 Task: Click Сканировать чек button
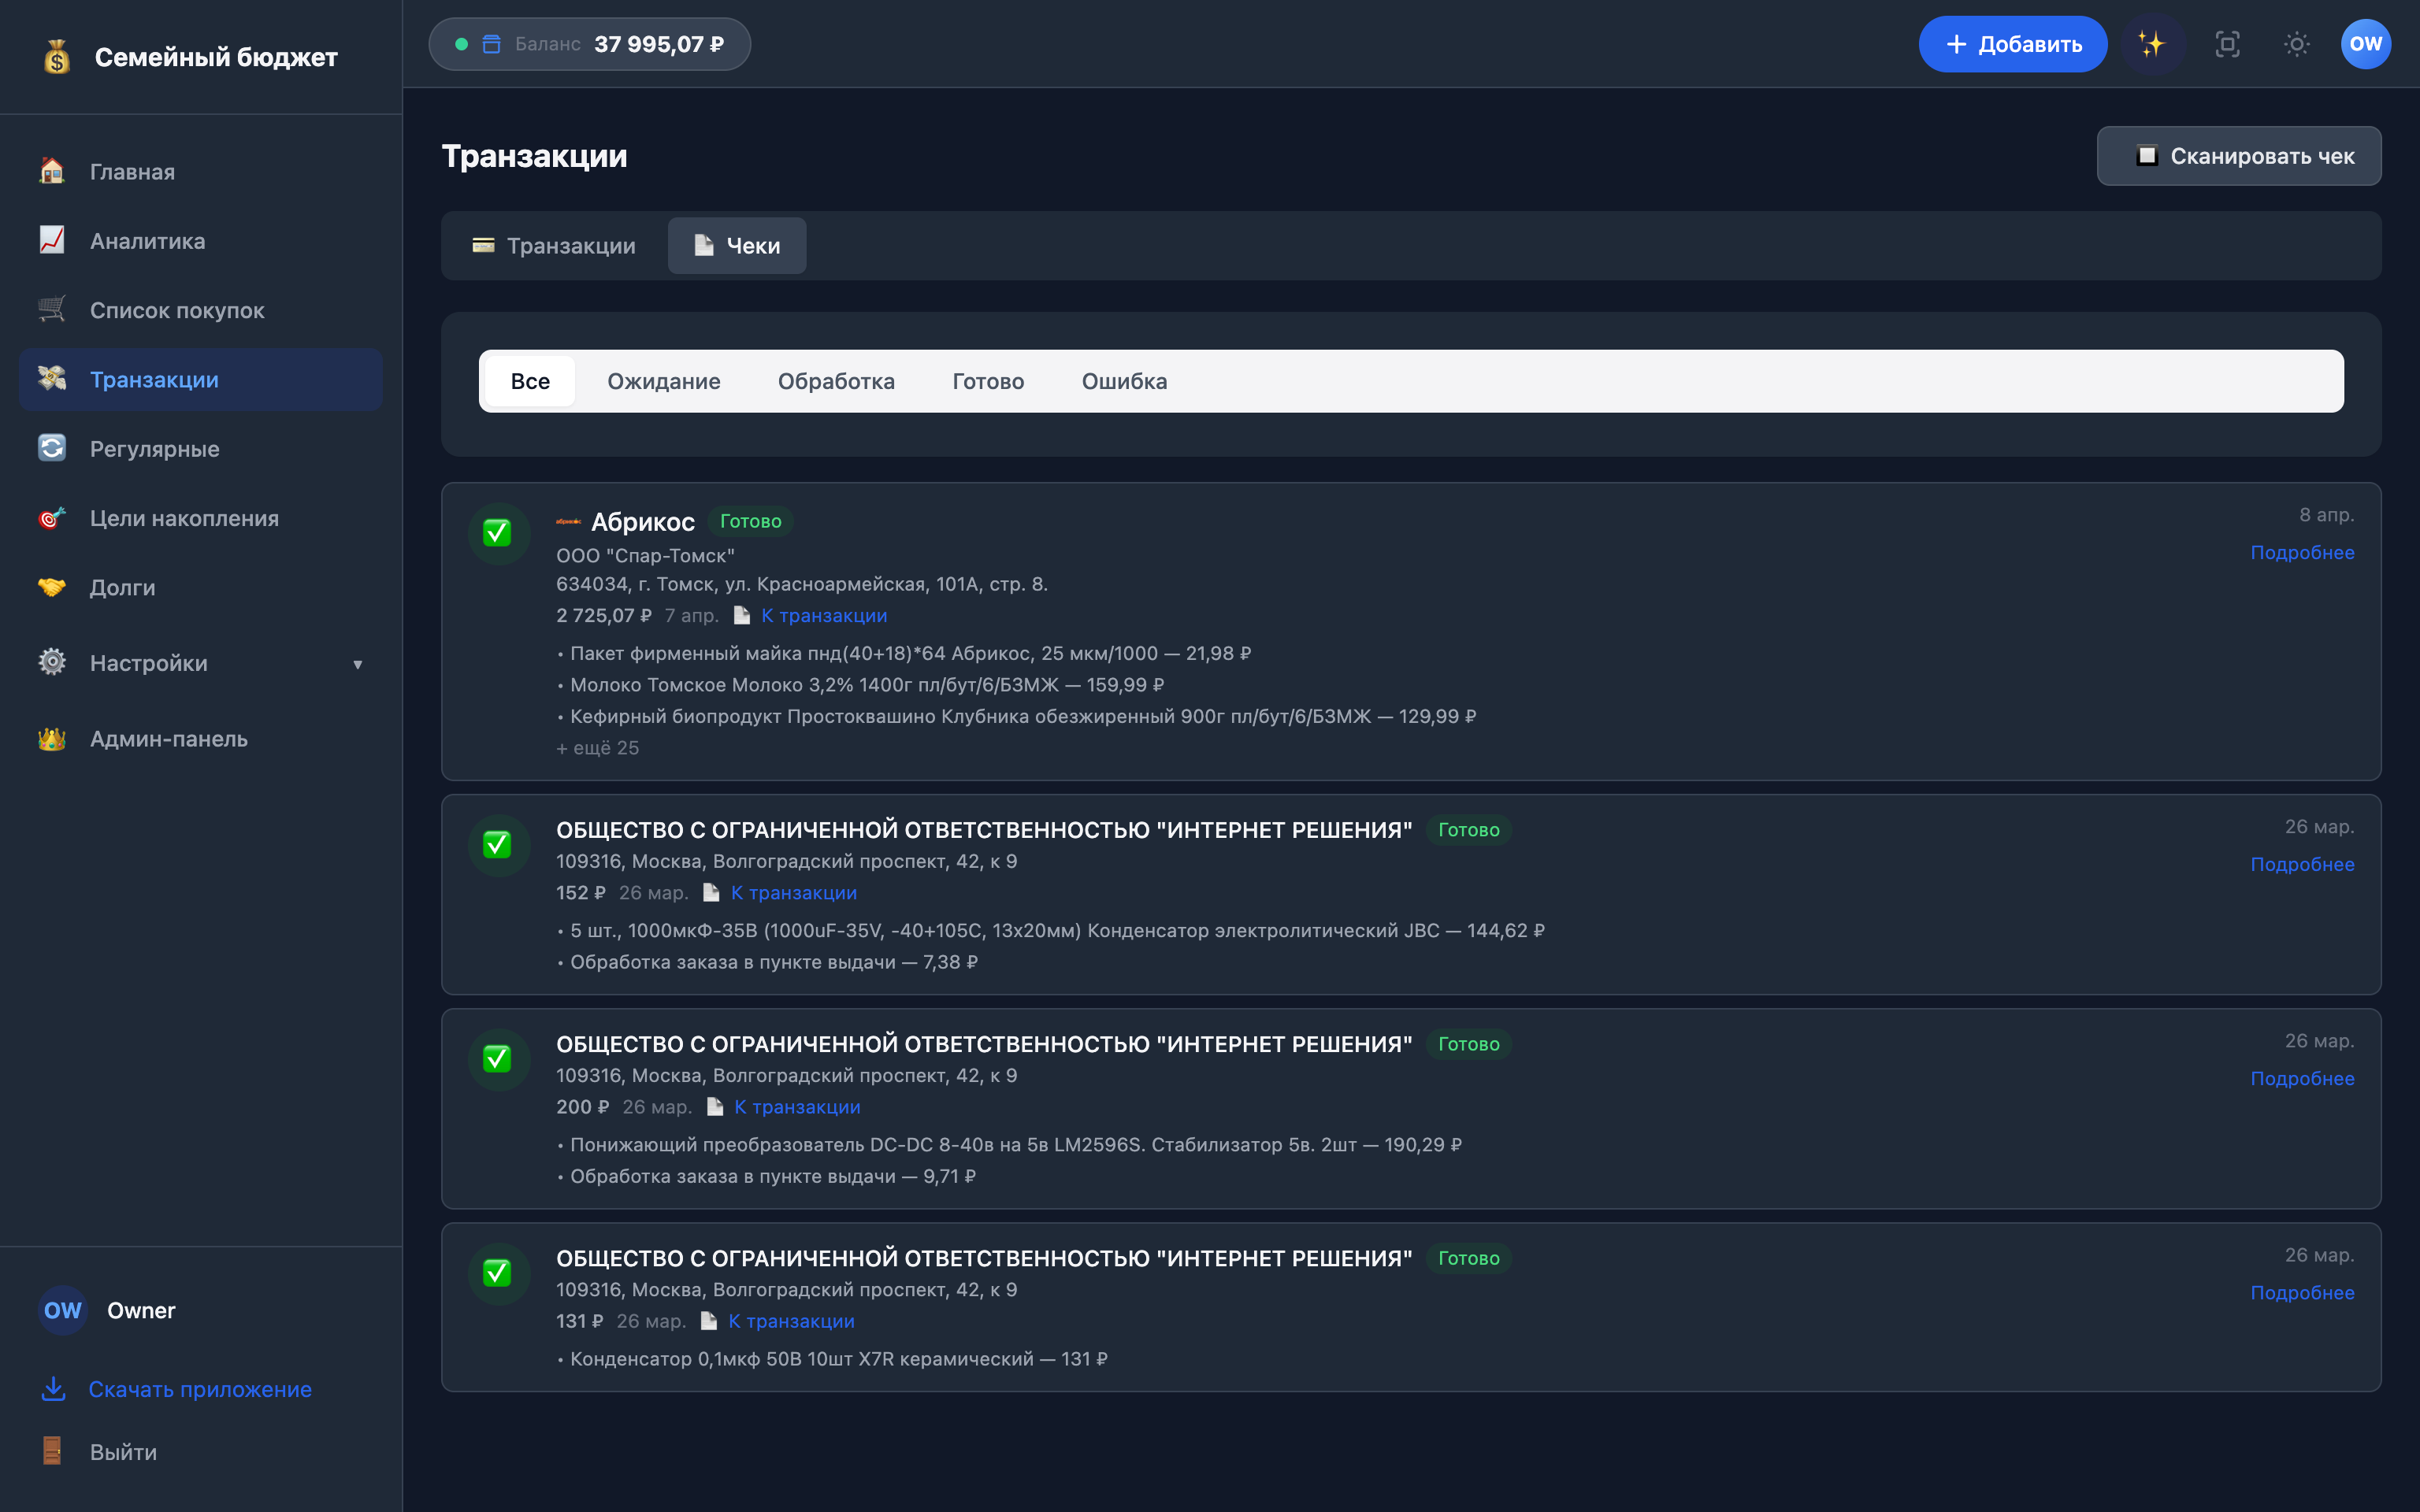[2238, 156]
